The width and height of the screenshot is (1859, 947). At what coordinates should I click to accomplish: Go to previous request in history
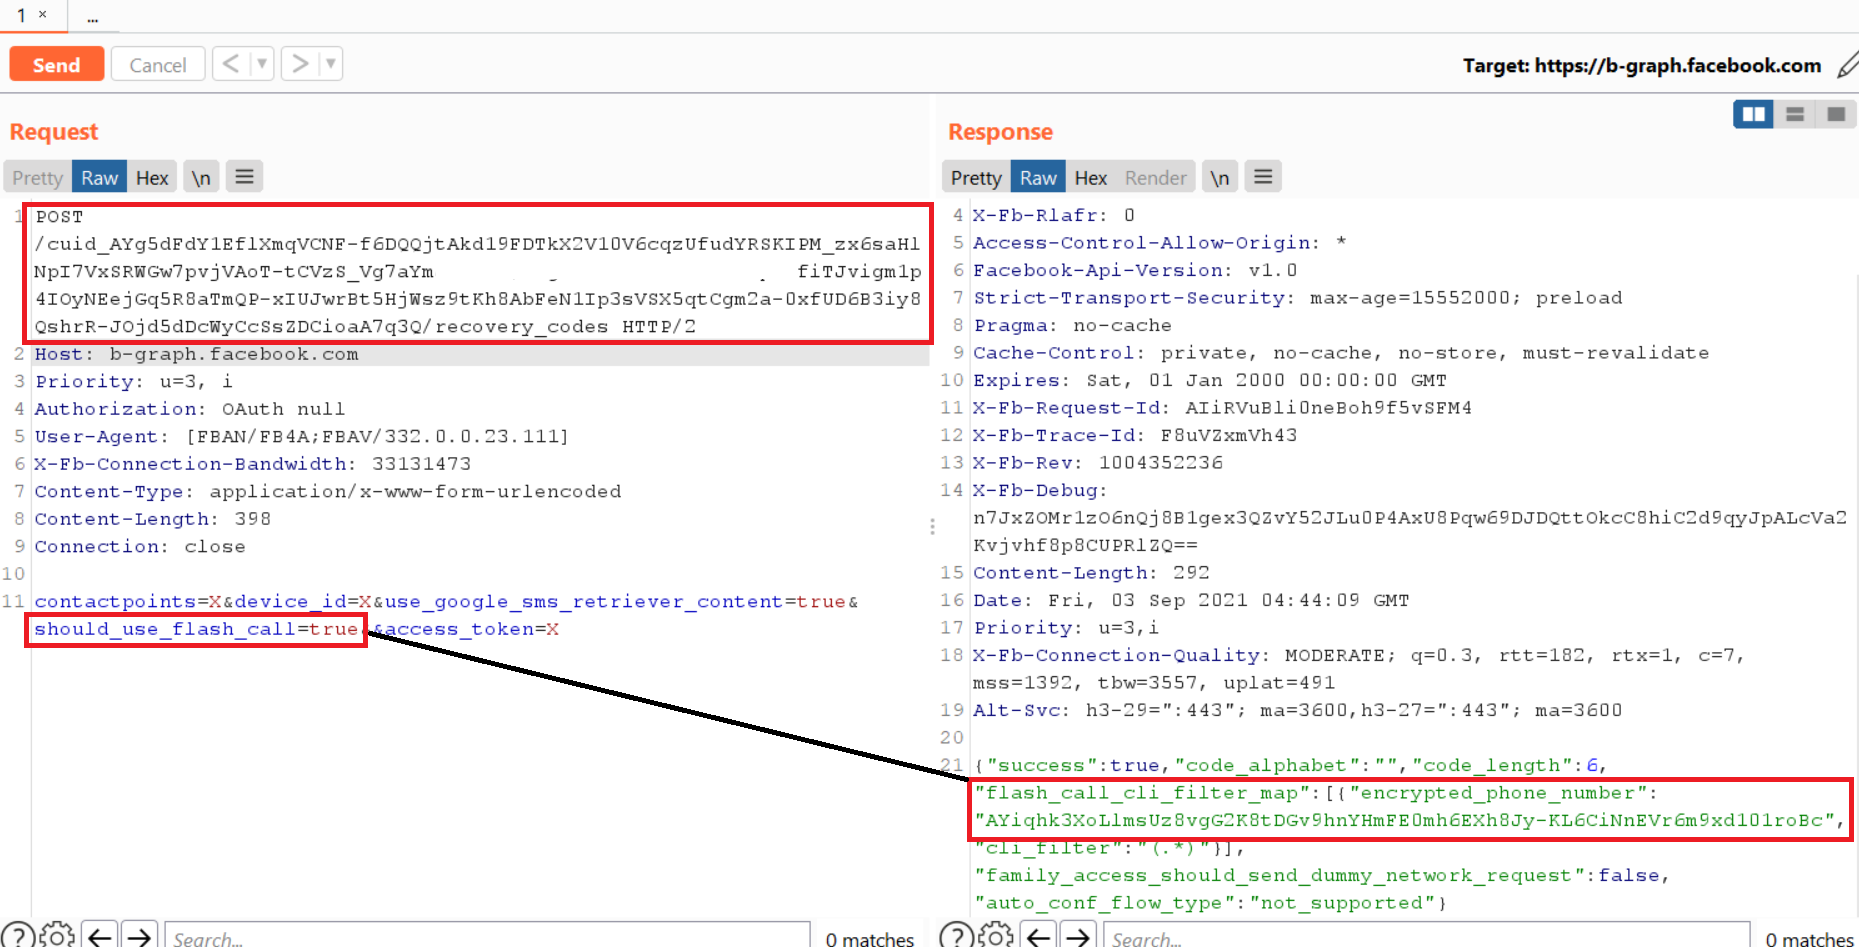[231, 64]
